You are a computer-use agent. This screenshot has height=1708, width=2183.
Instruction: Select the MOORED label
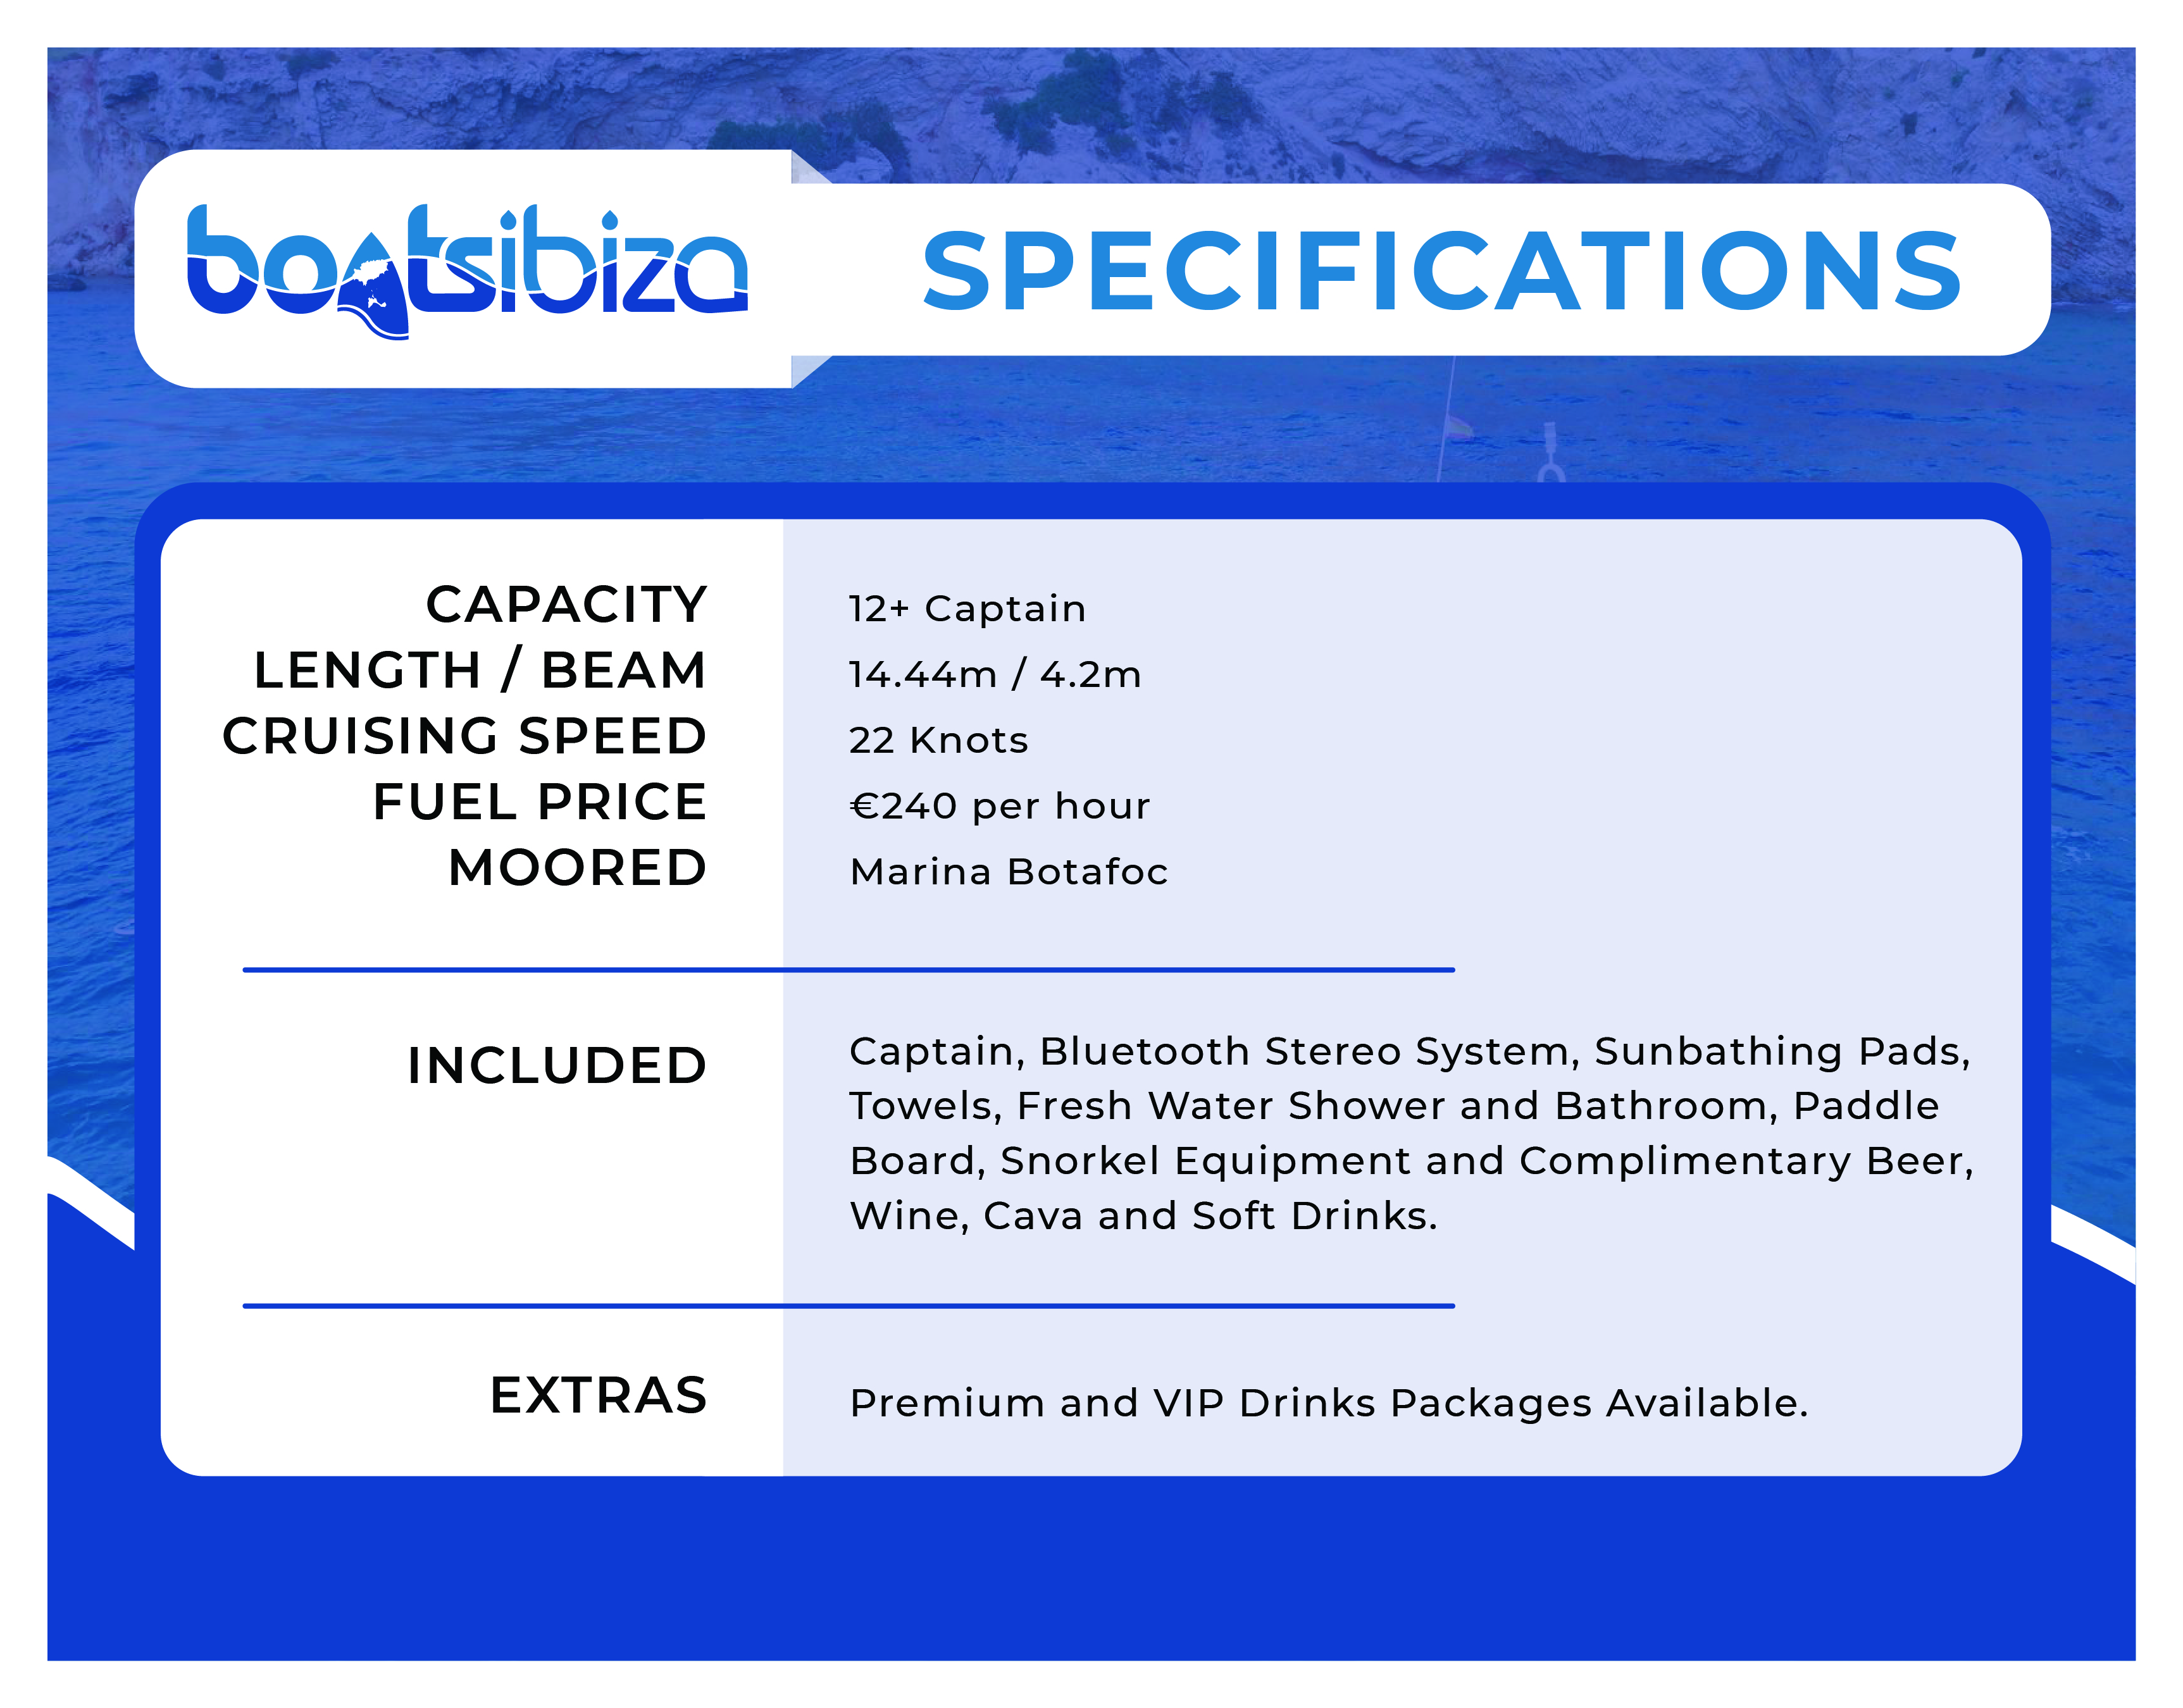pyautogui.click(x=577, y=868)
